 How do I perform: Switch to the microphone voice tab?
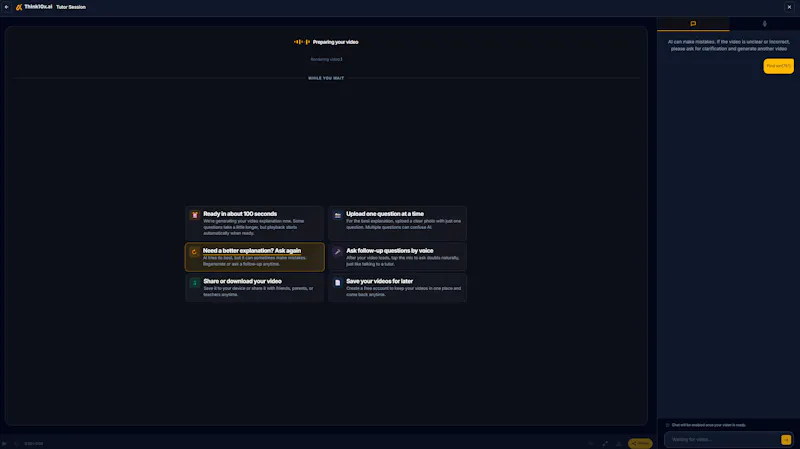tap(764, 23)
